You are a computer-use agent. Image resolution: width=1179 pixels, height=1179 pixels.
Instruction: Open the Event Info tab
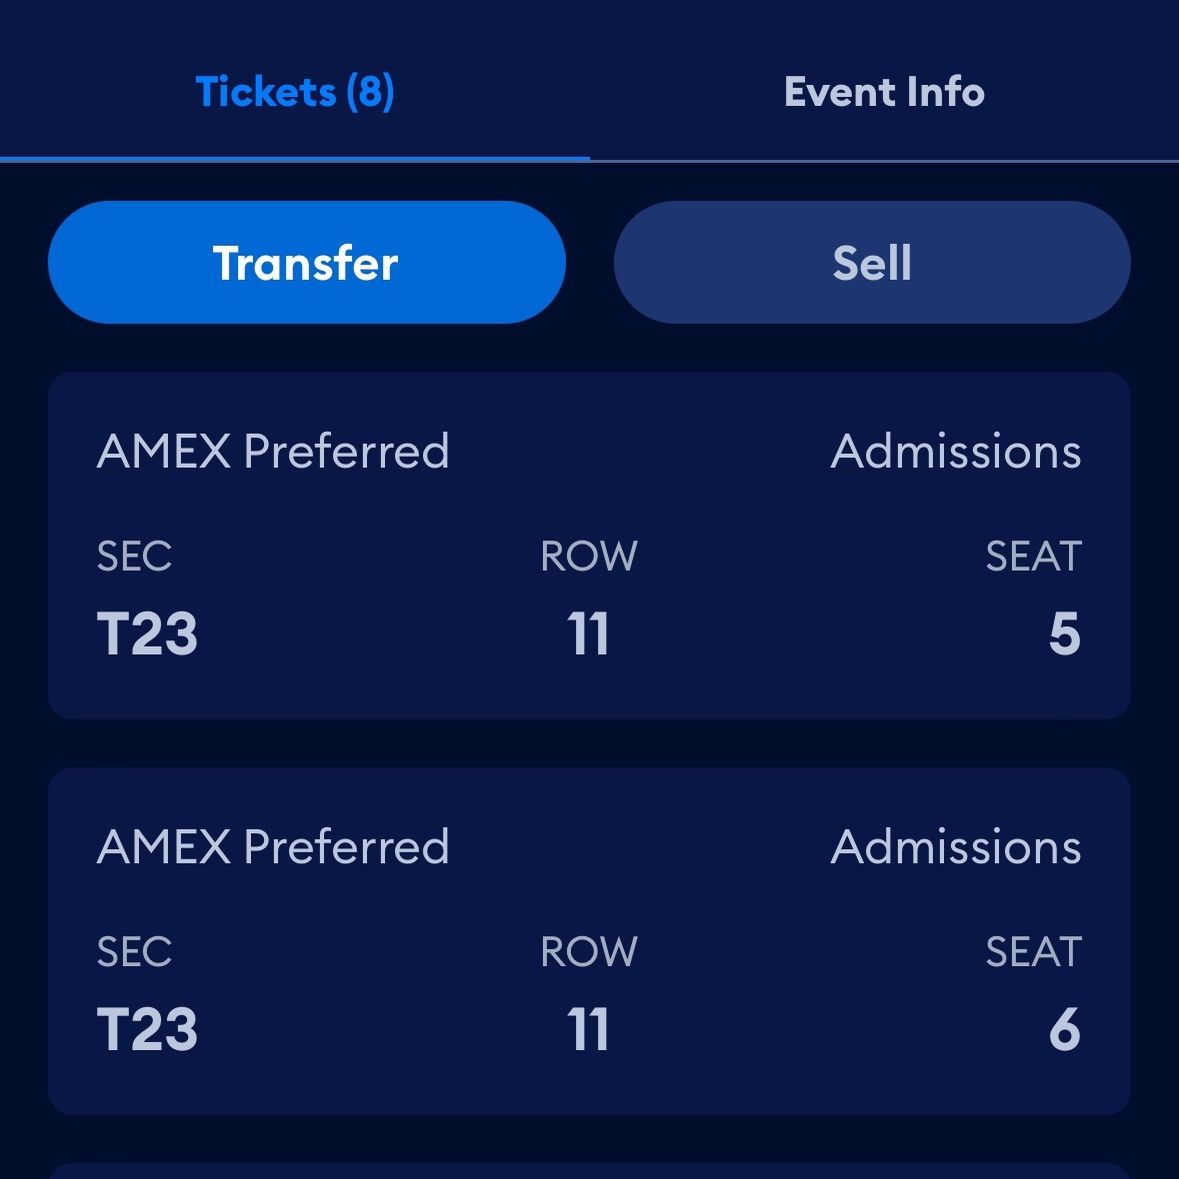(884, 92)
